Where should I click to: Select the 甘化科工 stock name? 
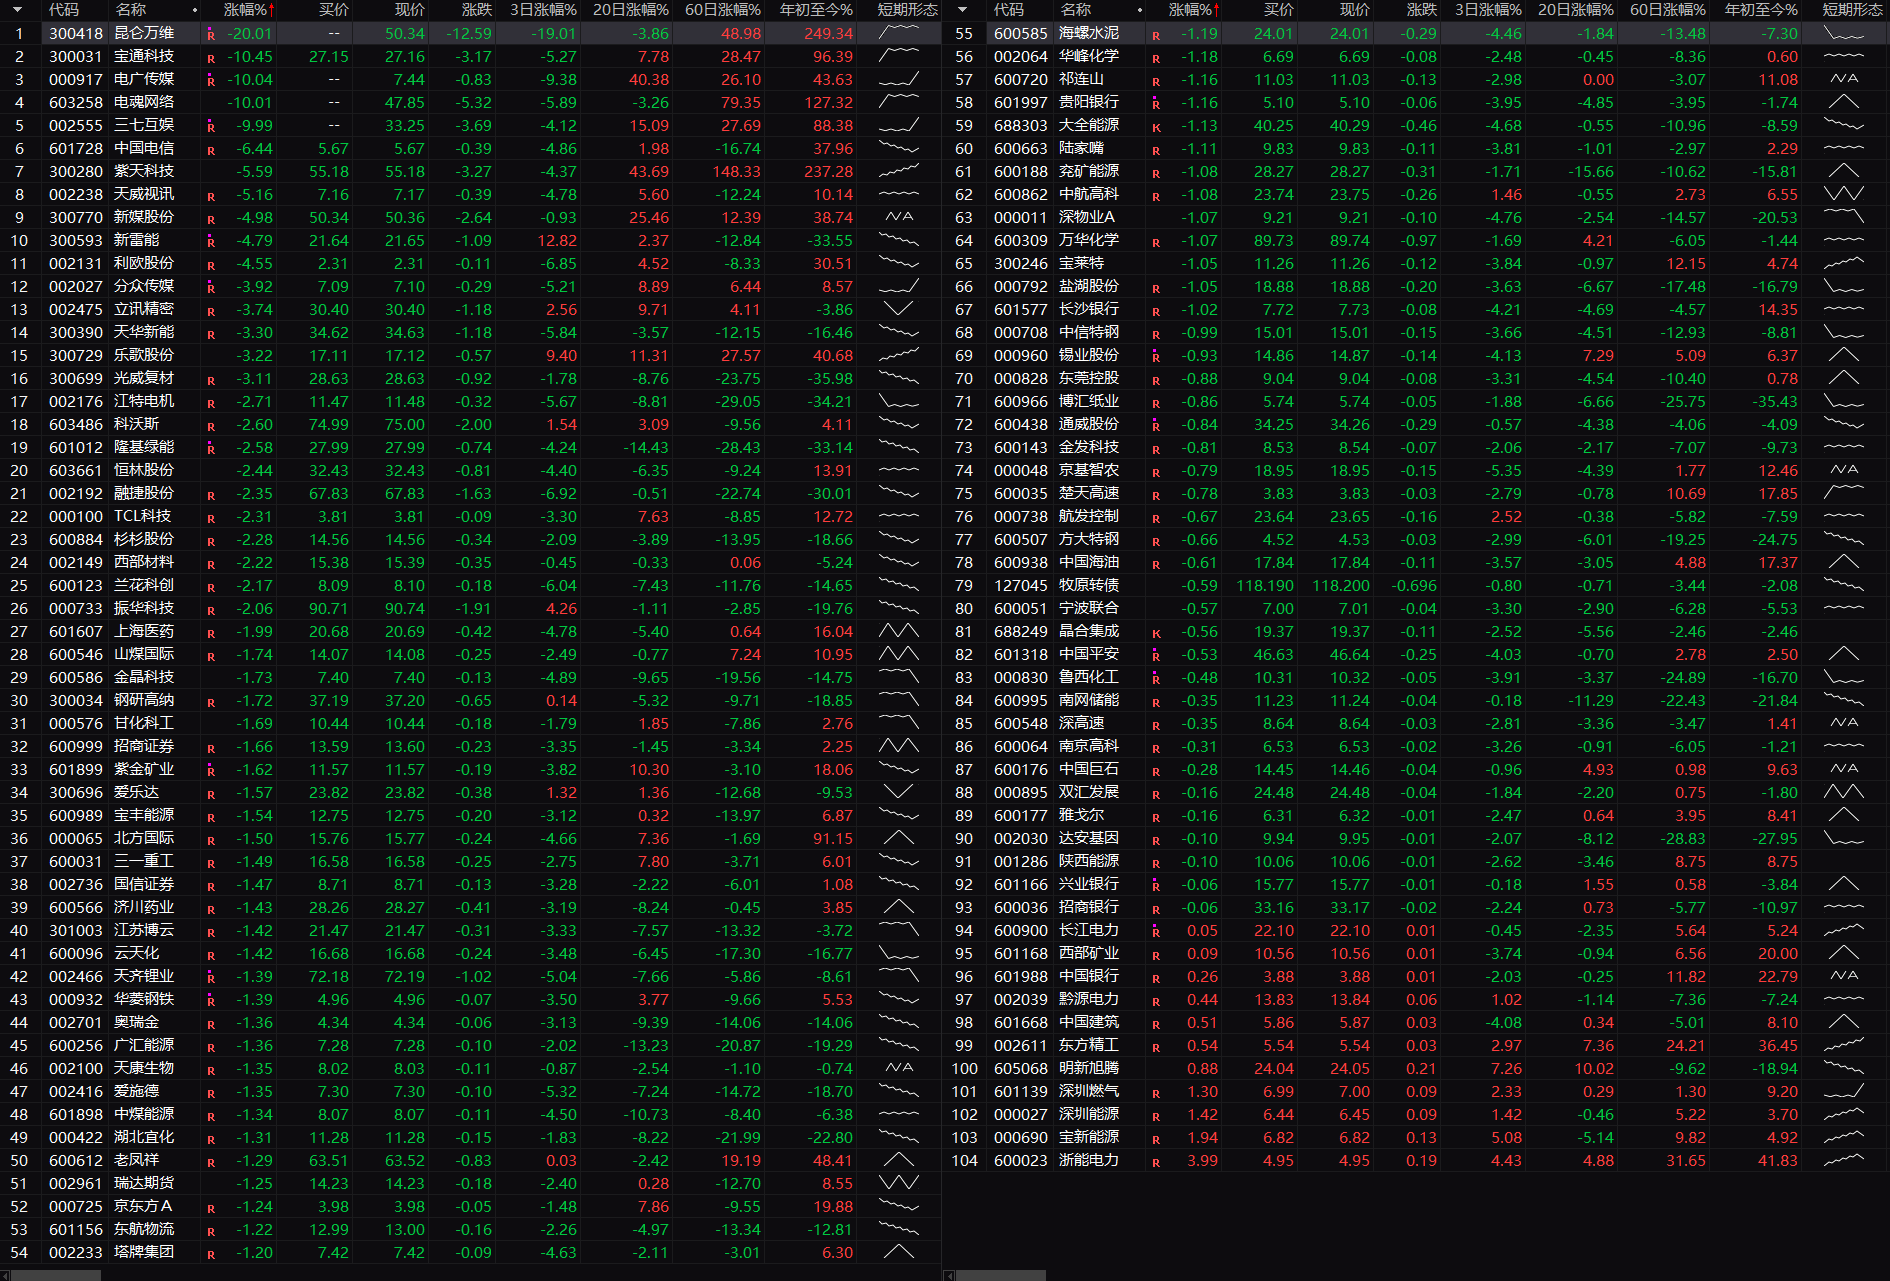click(x=144, y=723)
